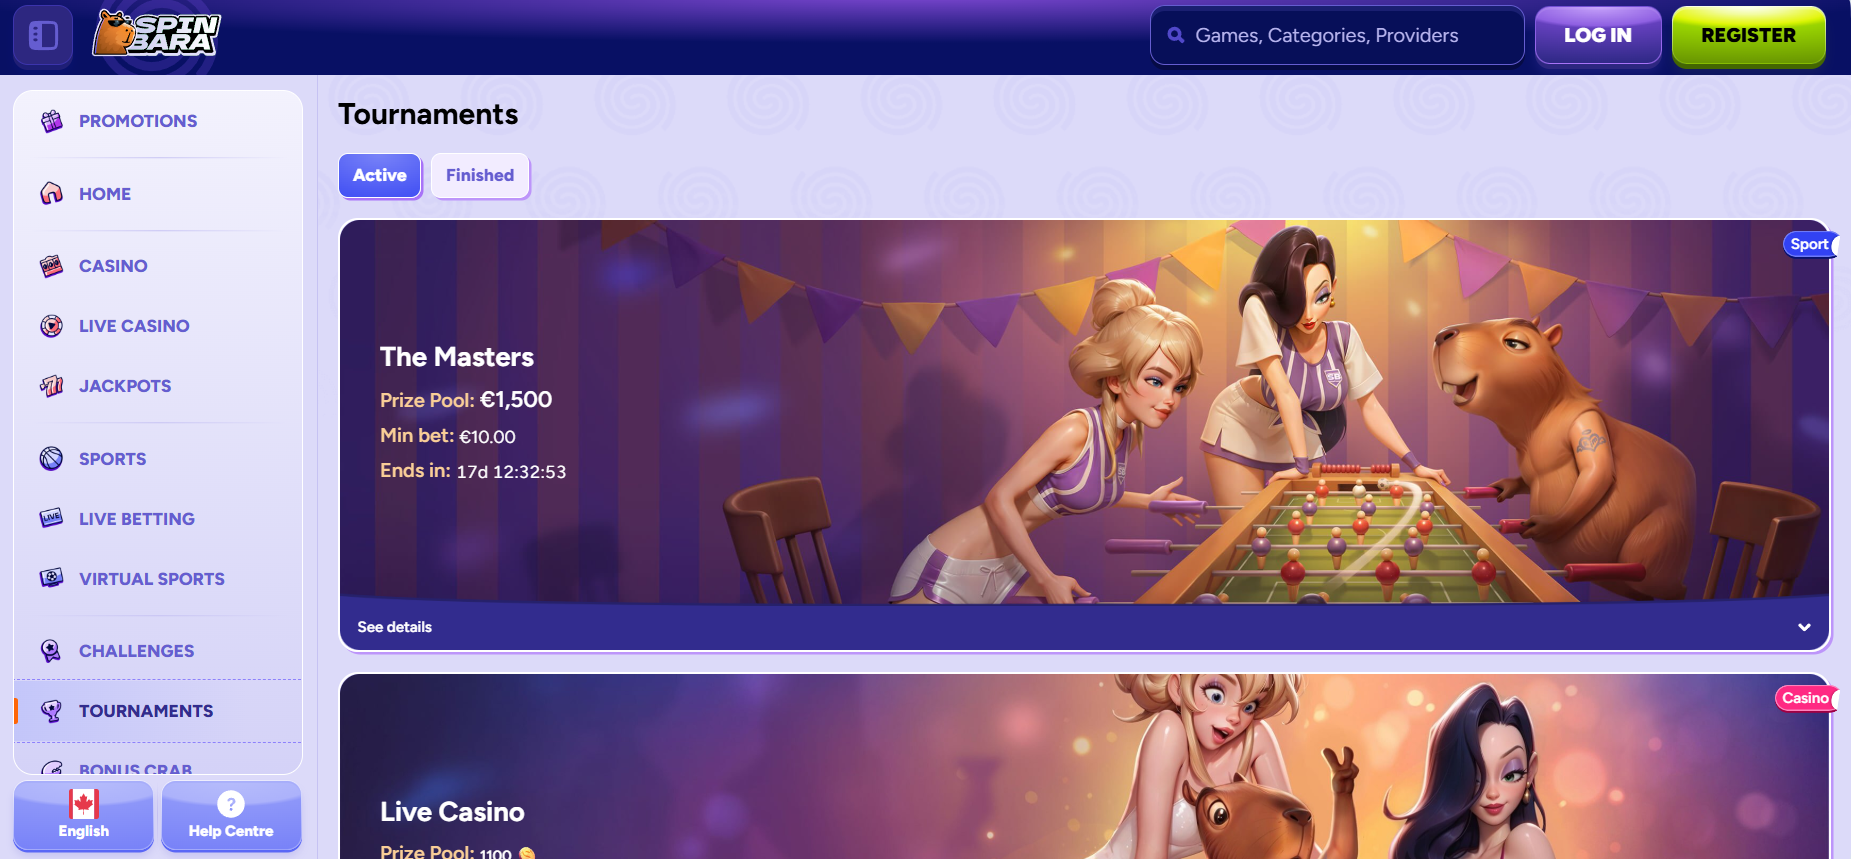The width and height of the screenshot is (1851, 859).
Task: Open Live Betting icon
Action: [52, 519]
